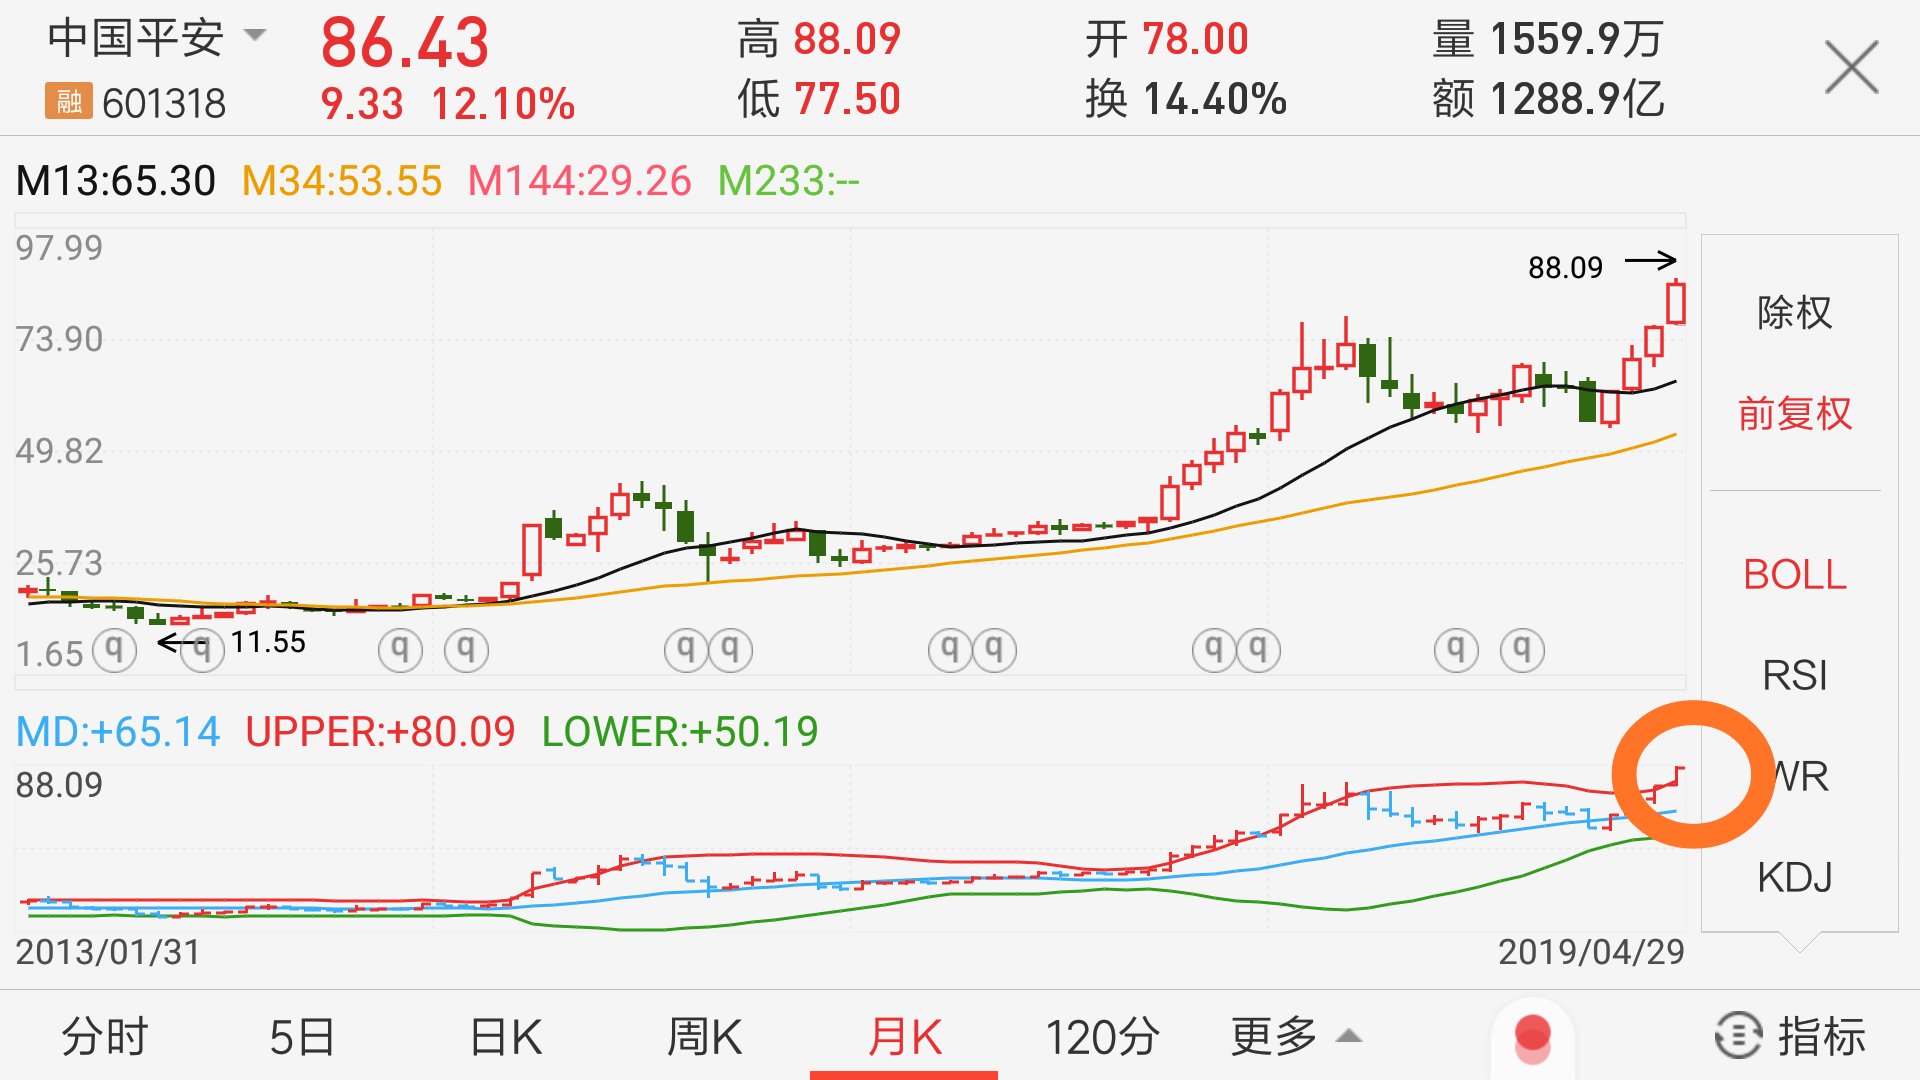Click the 开 78.00 open price
Screen dimensions: 1920x1080
point(1168,39)
